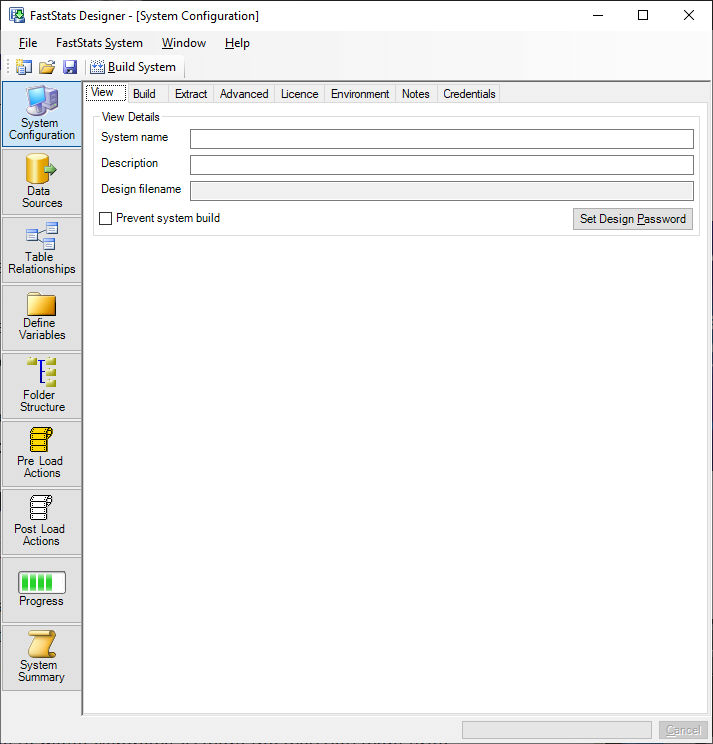Switch to the Licence tab
The width and height of the screenshot is (713, 744).
(x=299, y=94)
